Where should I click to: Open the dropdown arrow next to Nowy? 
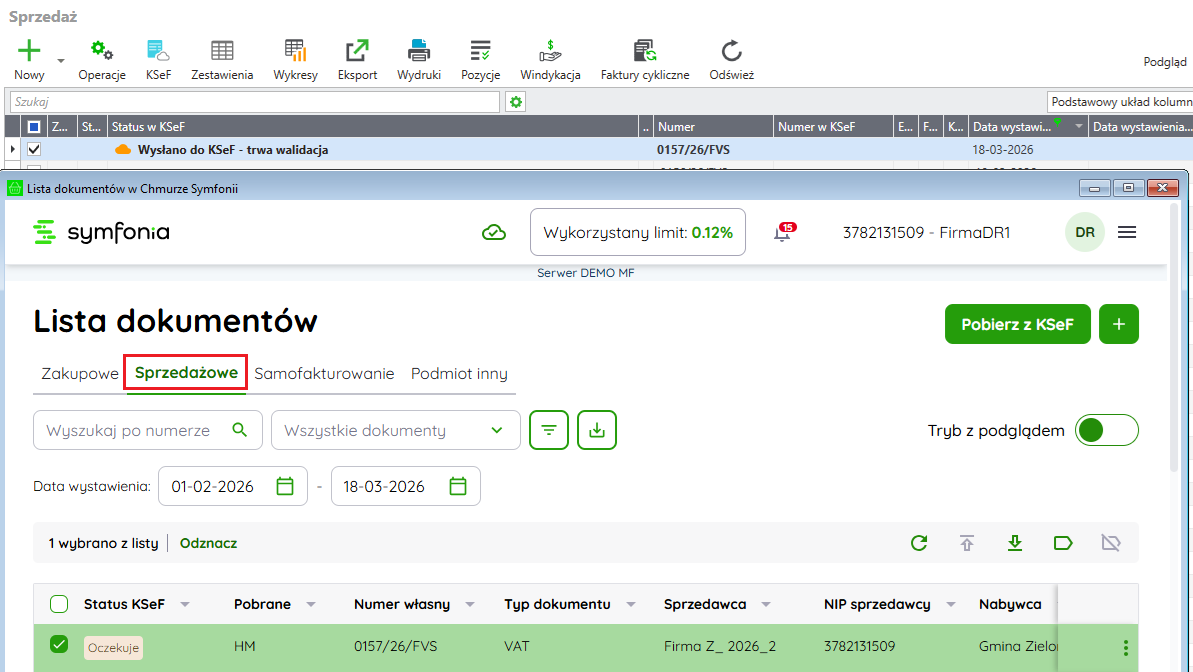tap(61, 61)
